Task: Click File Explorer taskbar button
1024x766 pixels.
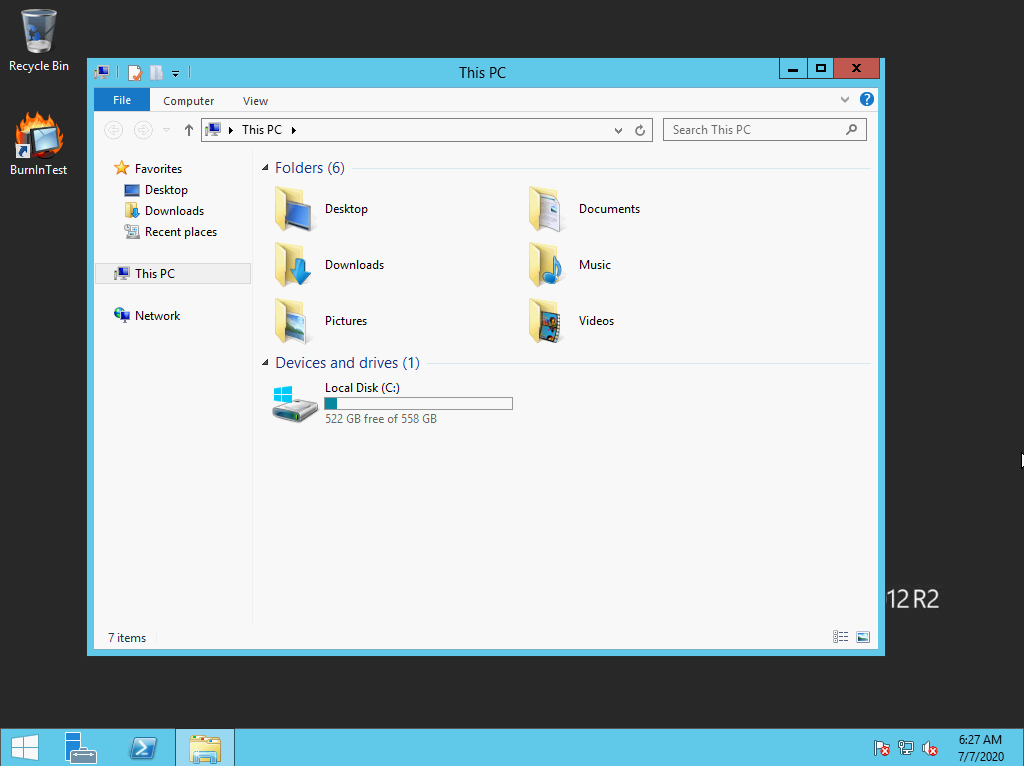Action: point(205,748)
